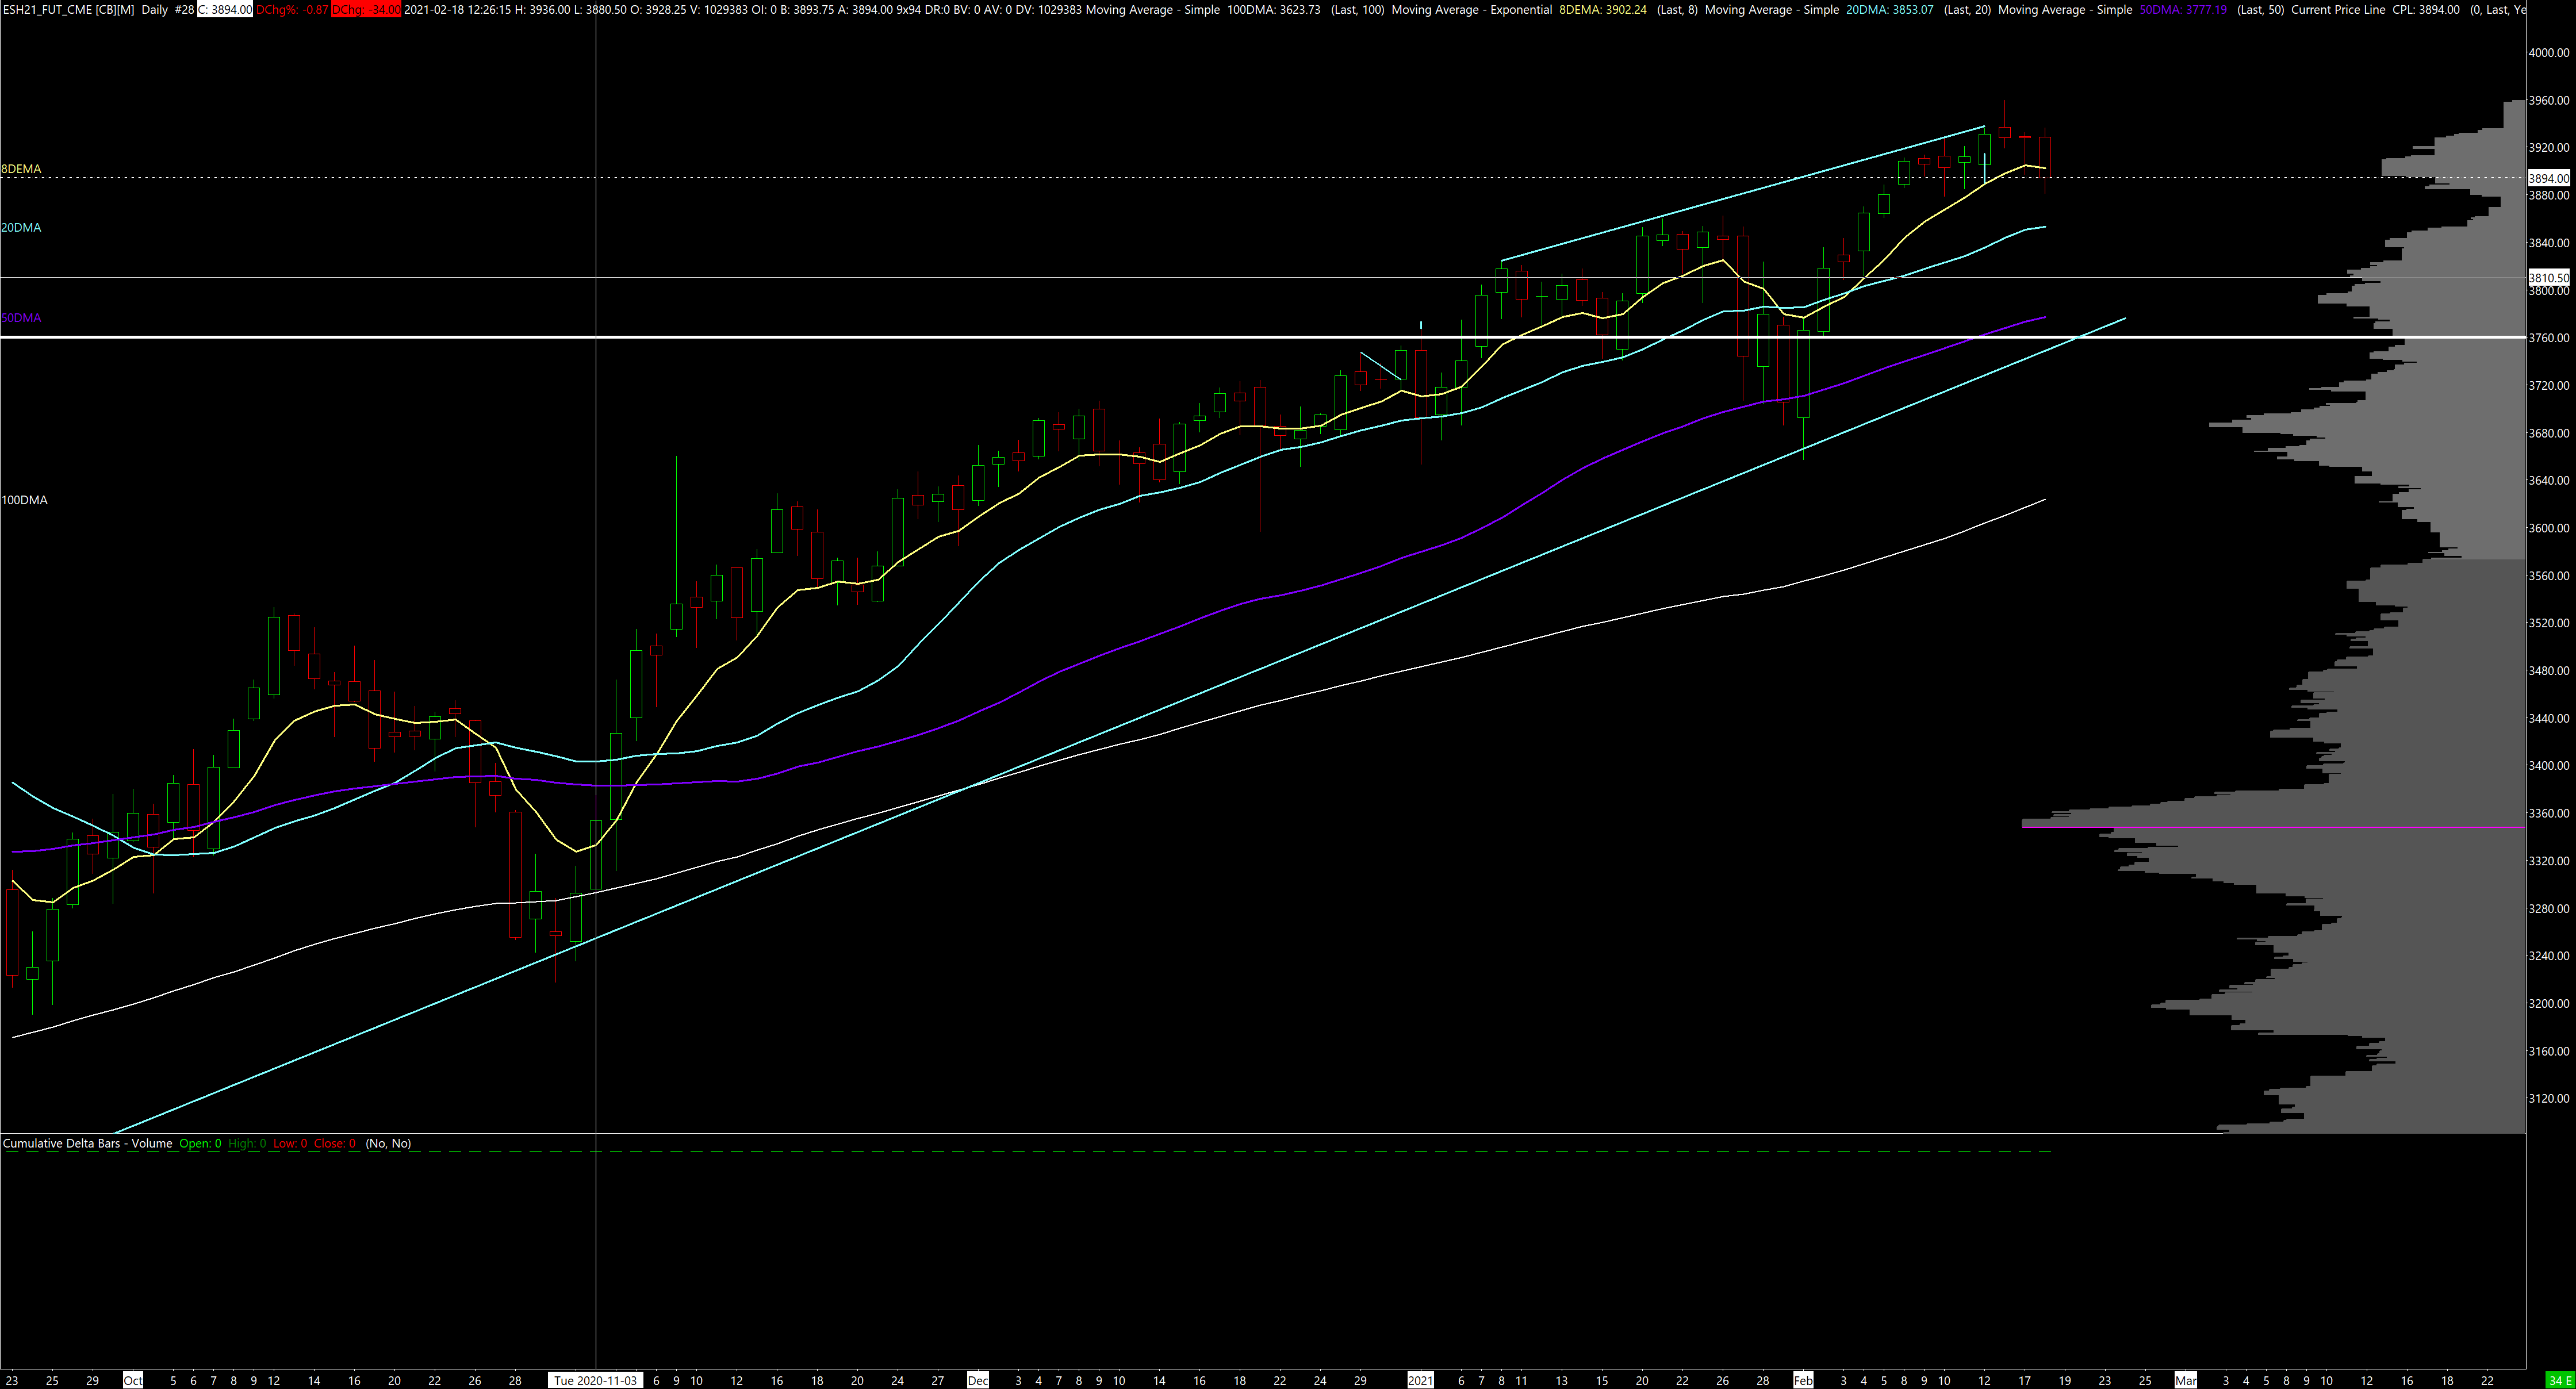Select the 3810.50 price axis marker
2576x1389 pixels.
[2548, 277]
